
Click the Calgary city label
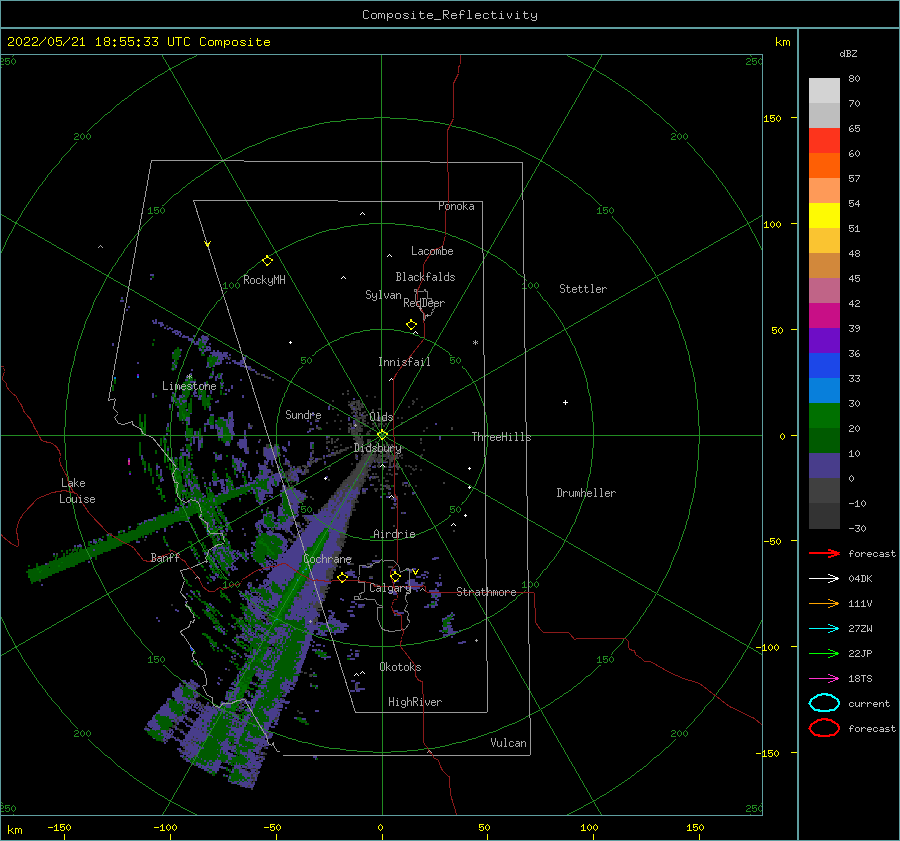pos(390,588)
